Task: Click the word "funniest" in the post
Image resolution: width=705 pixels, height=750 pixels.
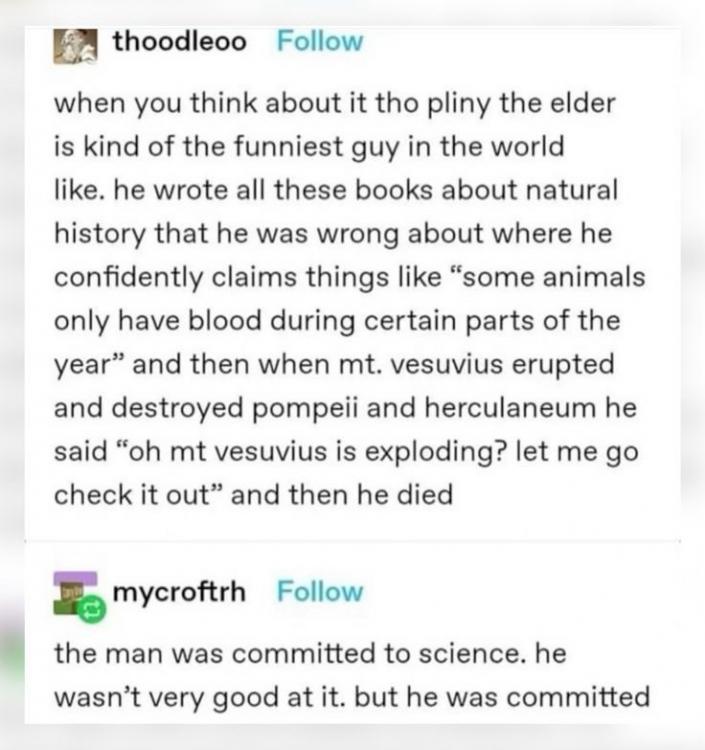Action: pos(288,146)
